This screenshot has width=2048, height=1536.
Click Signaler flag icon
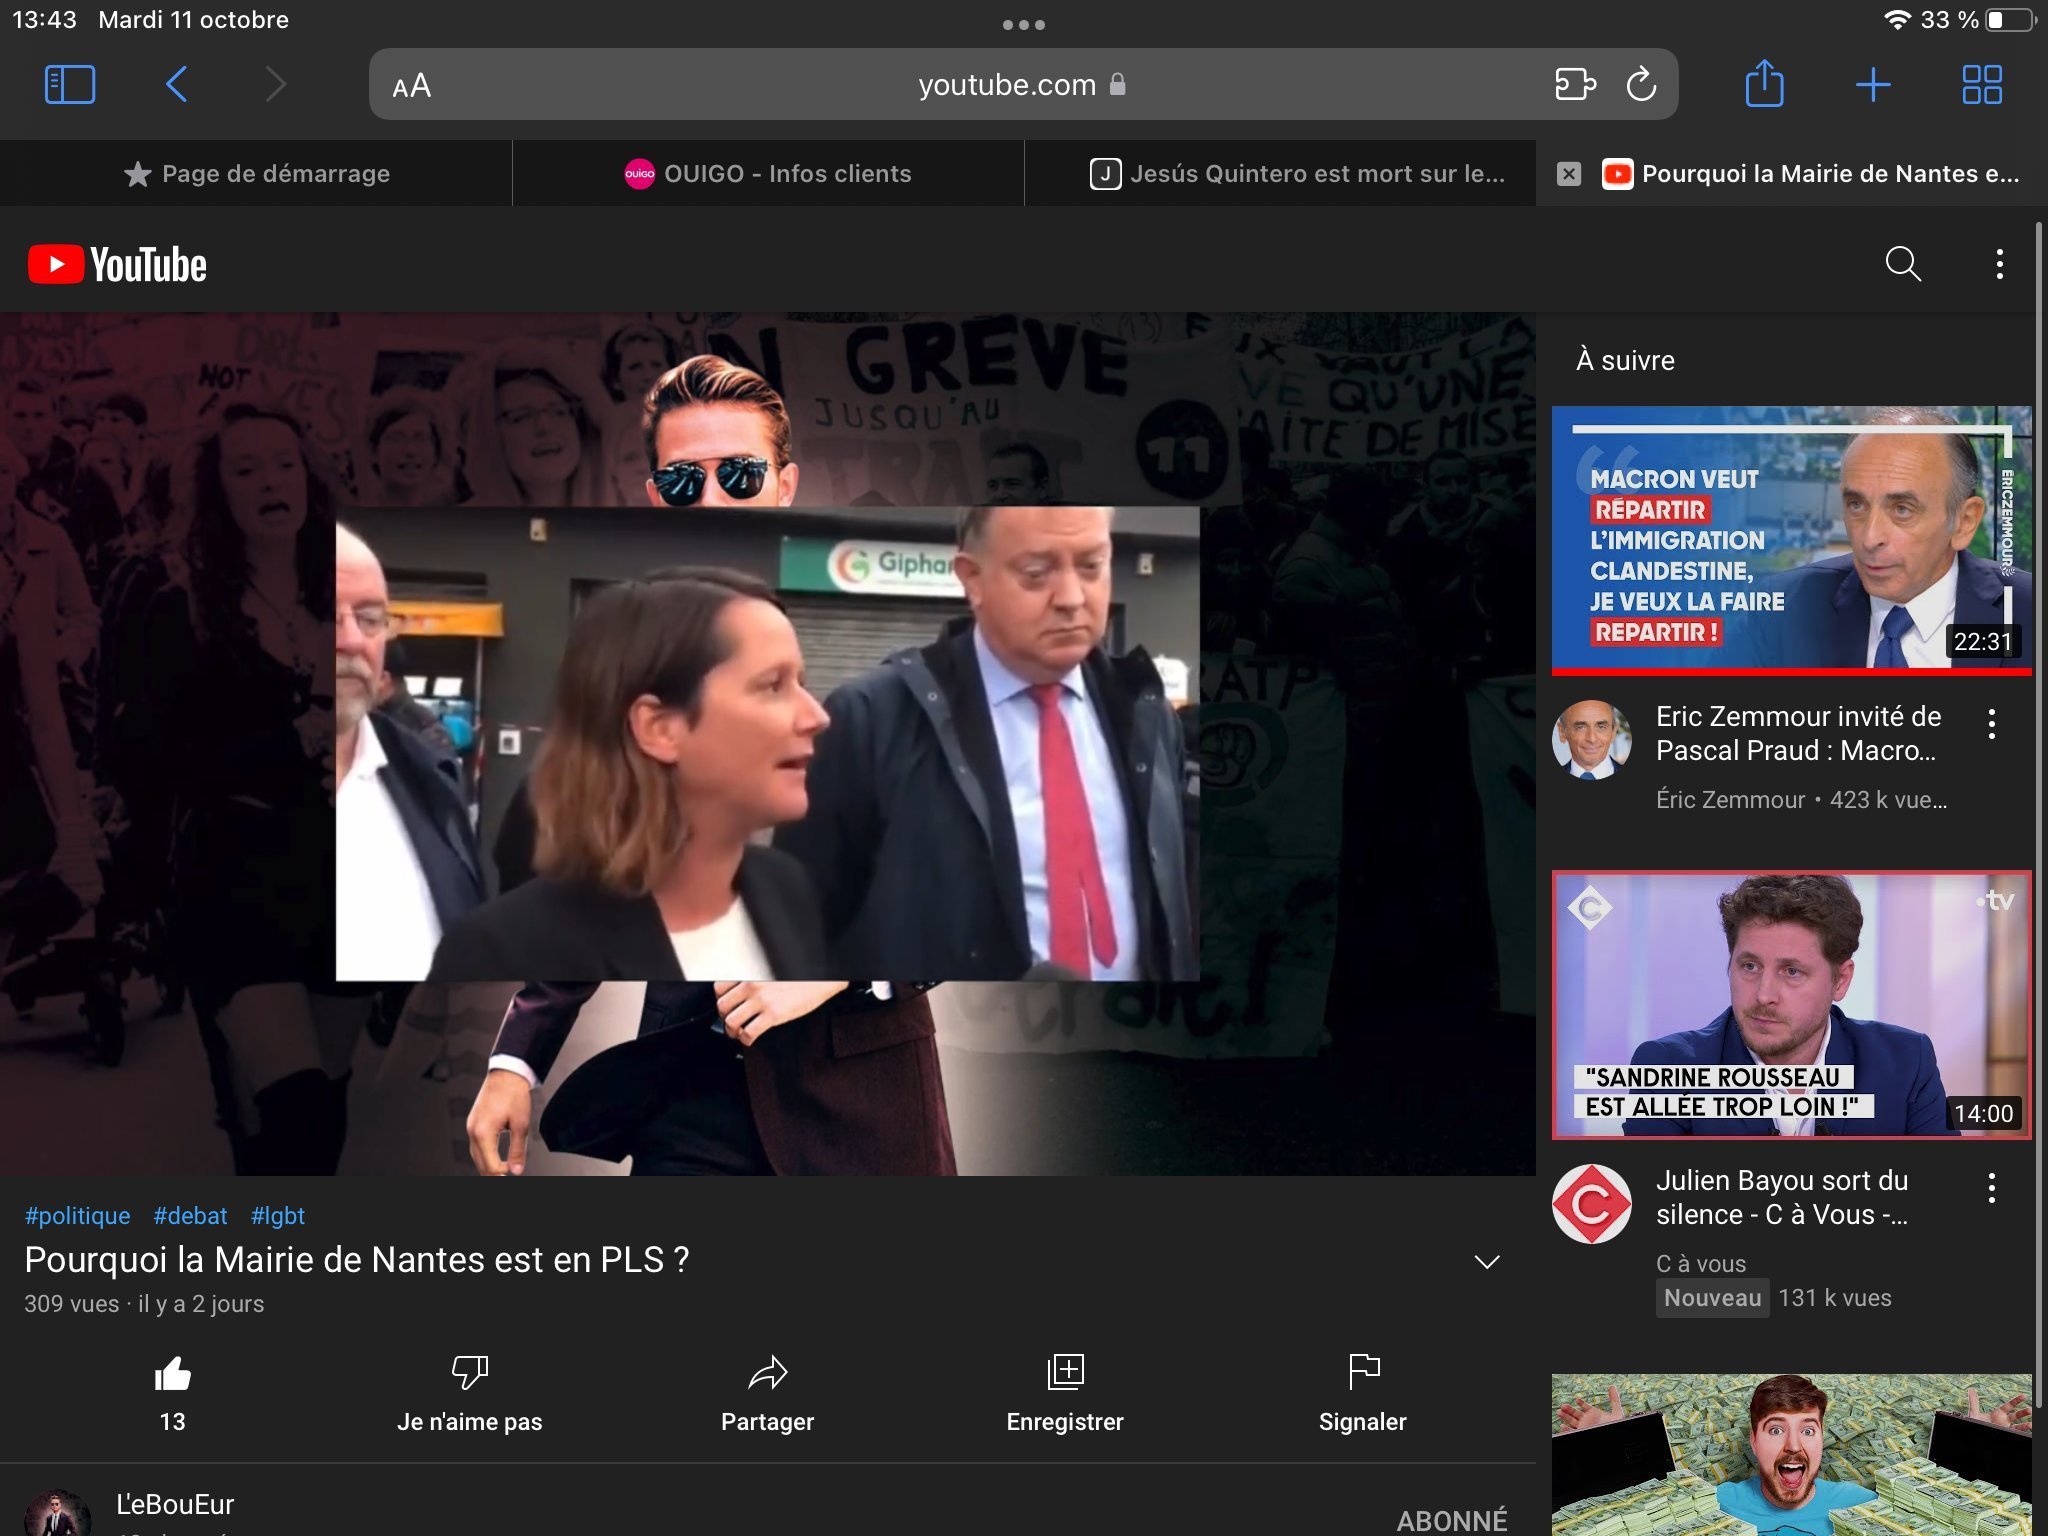click(1363, 1372)
